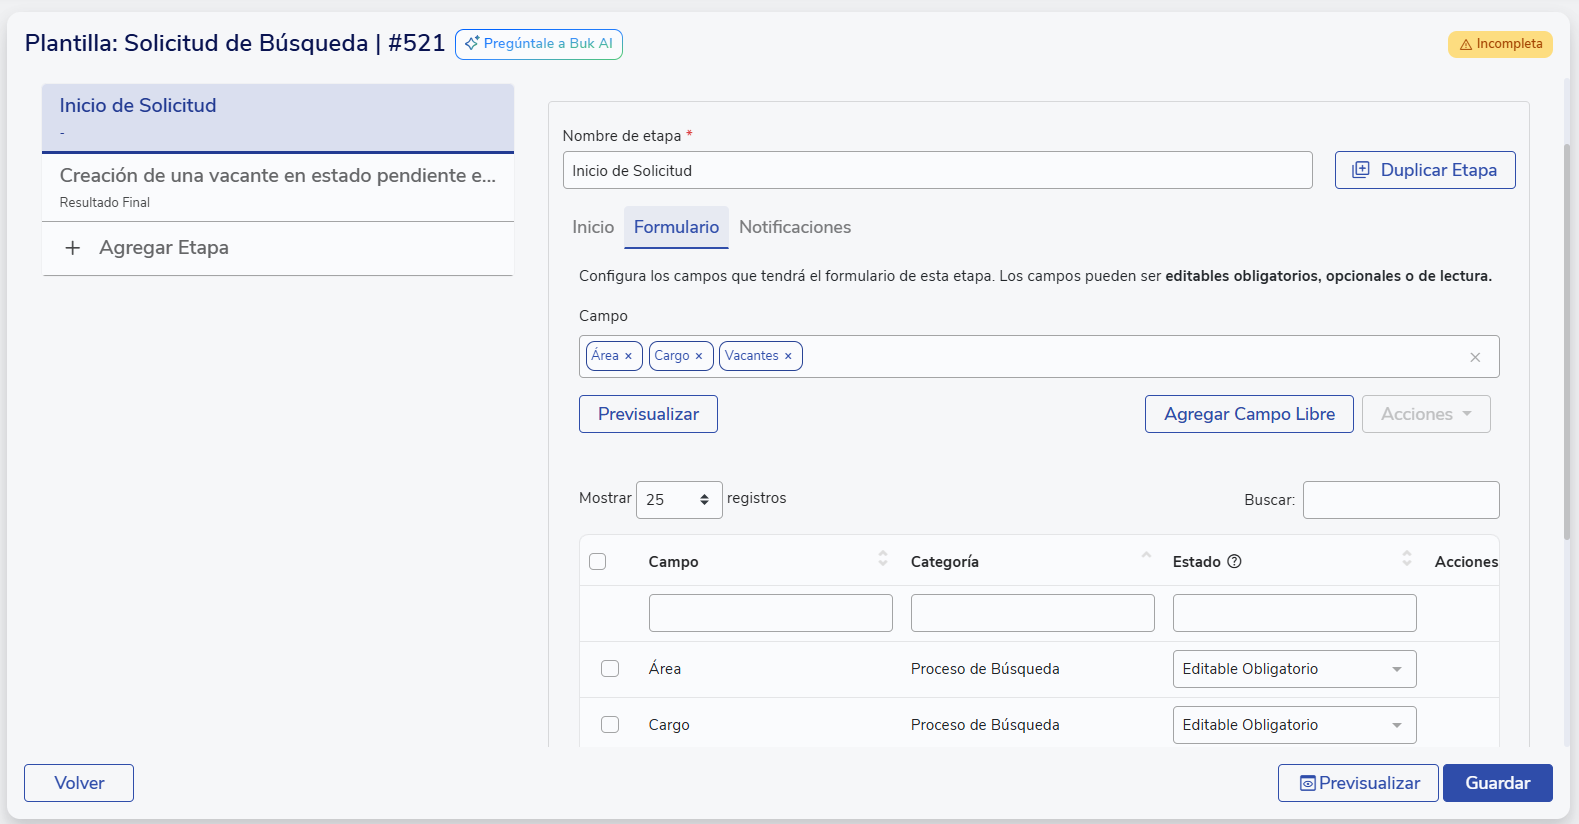This screenshot has height=824, width=1579.
Task: Remove the Área tag from Campo field
Action: pyautogui.click(x=628, y=356)
